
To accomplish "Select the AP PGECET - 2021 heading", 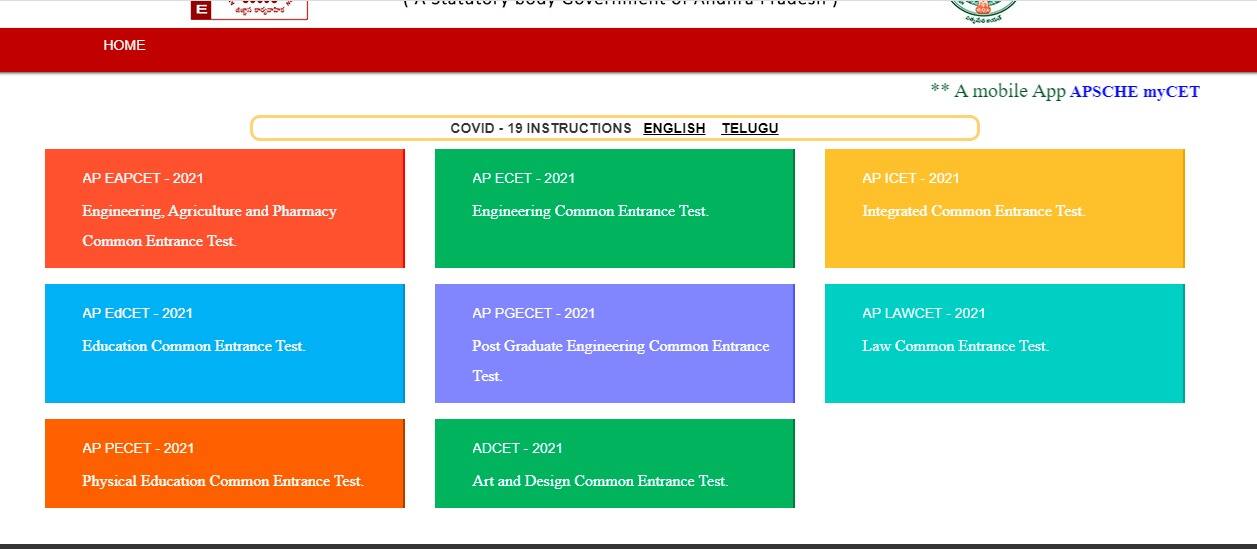I will [533, 313].
